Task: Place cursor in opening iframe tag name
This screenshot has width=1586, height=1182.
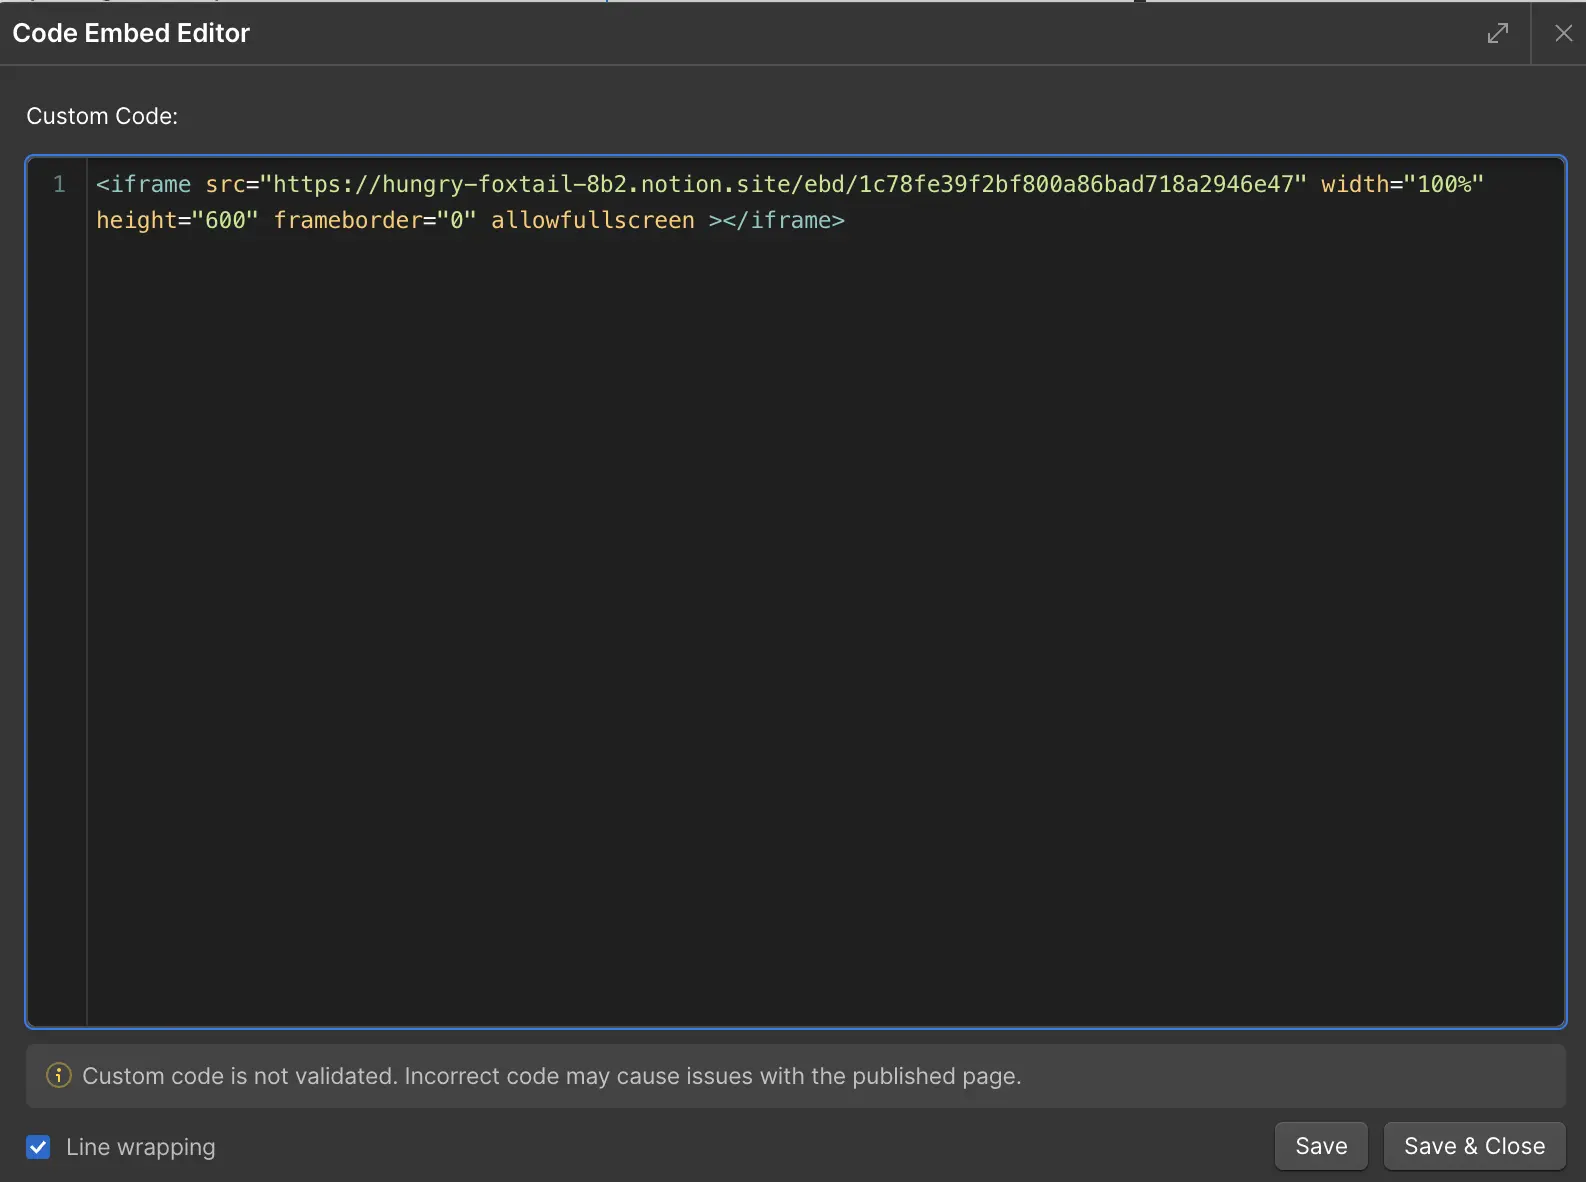Action: [150, 184]
